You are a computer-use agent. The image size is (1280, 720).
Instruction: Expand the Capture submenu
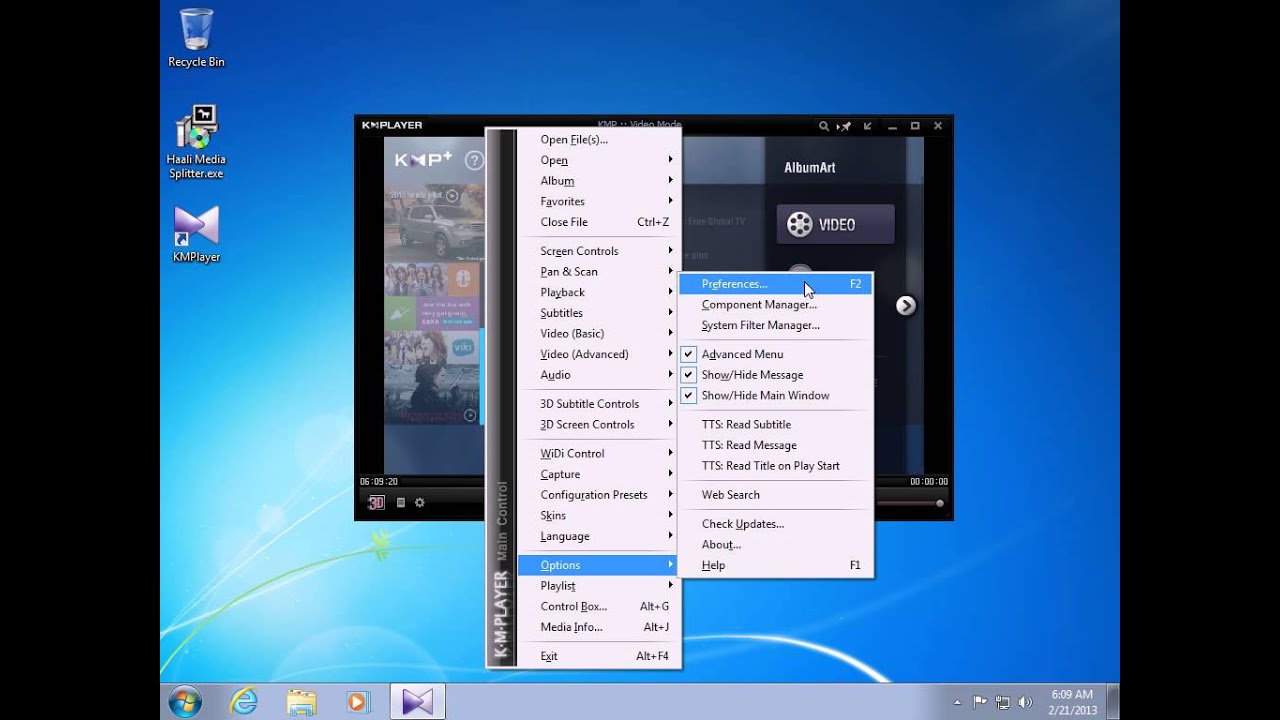(598, 474)
